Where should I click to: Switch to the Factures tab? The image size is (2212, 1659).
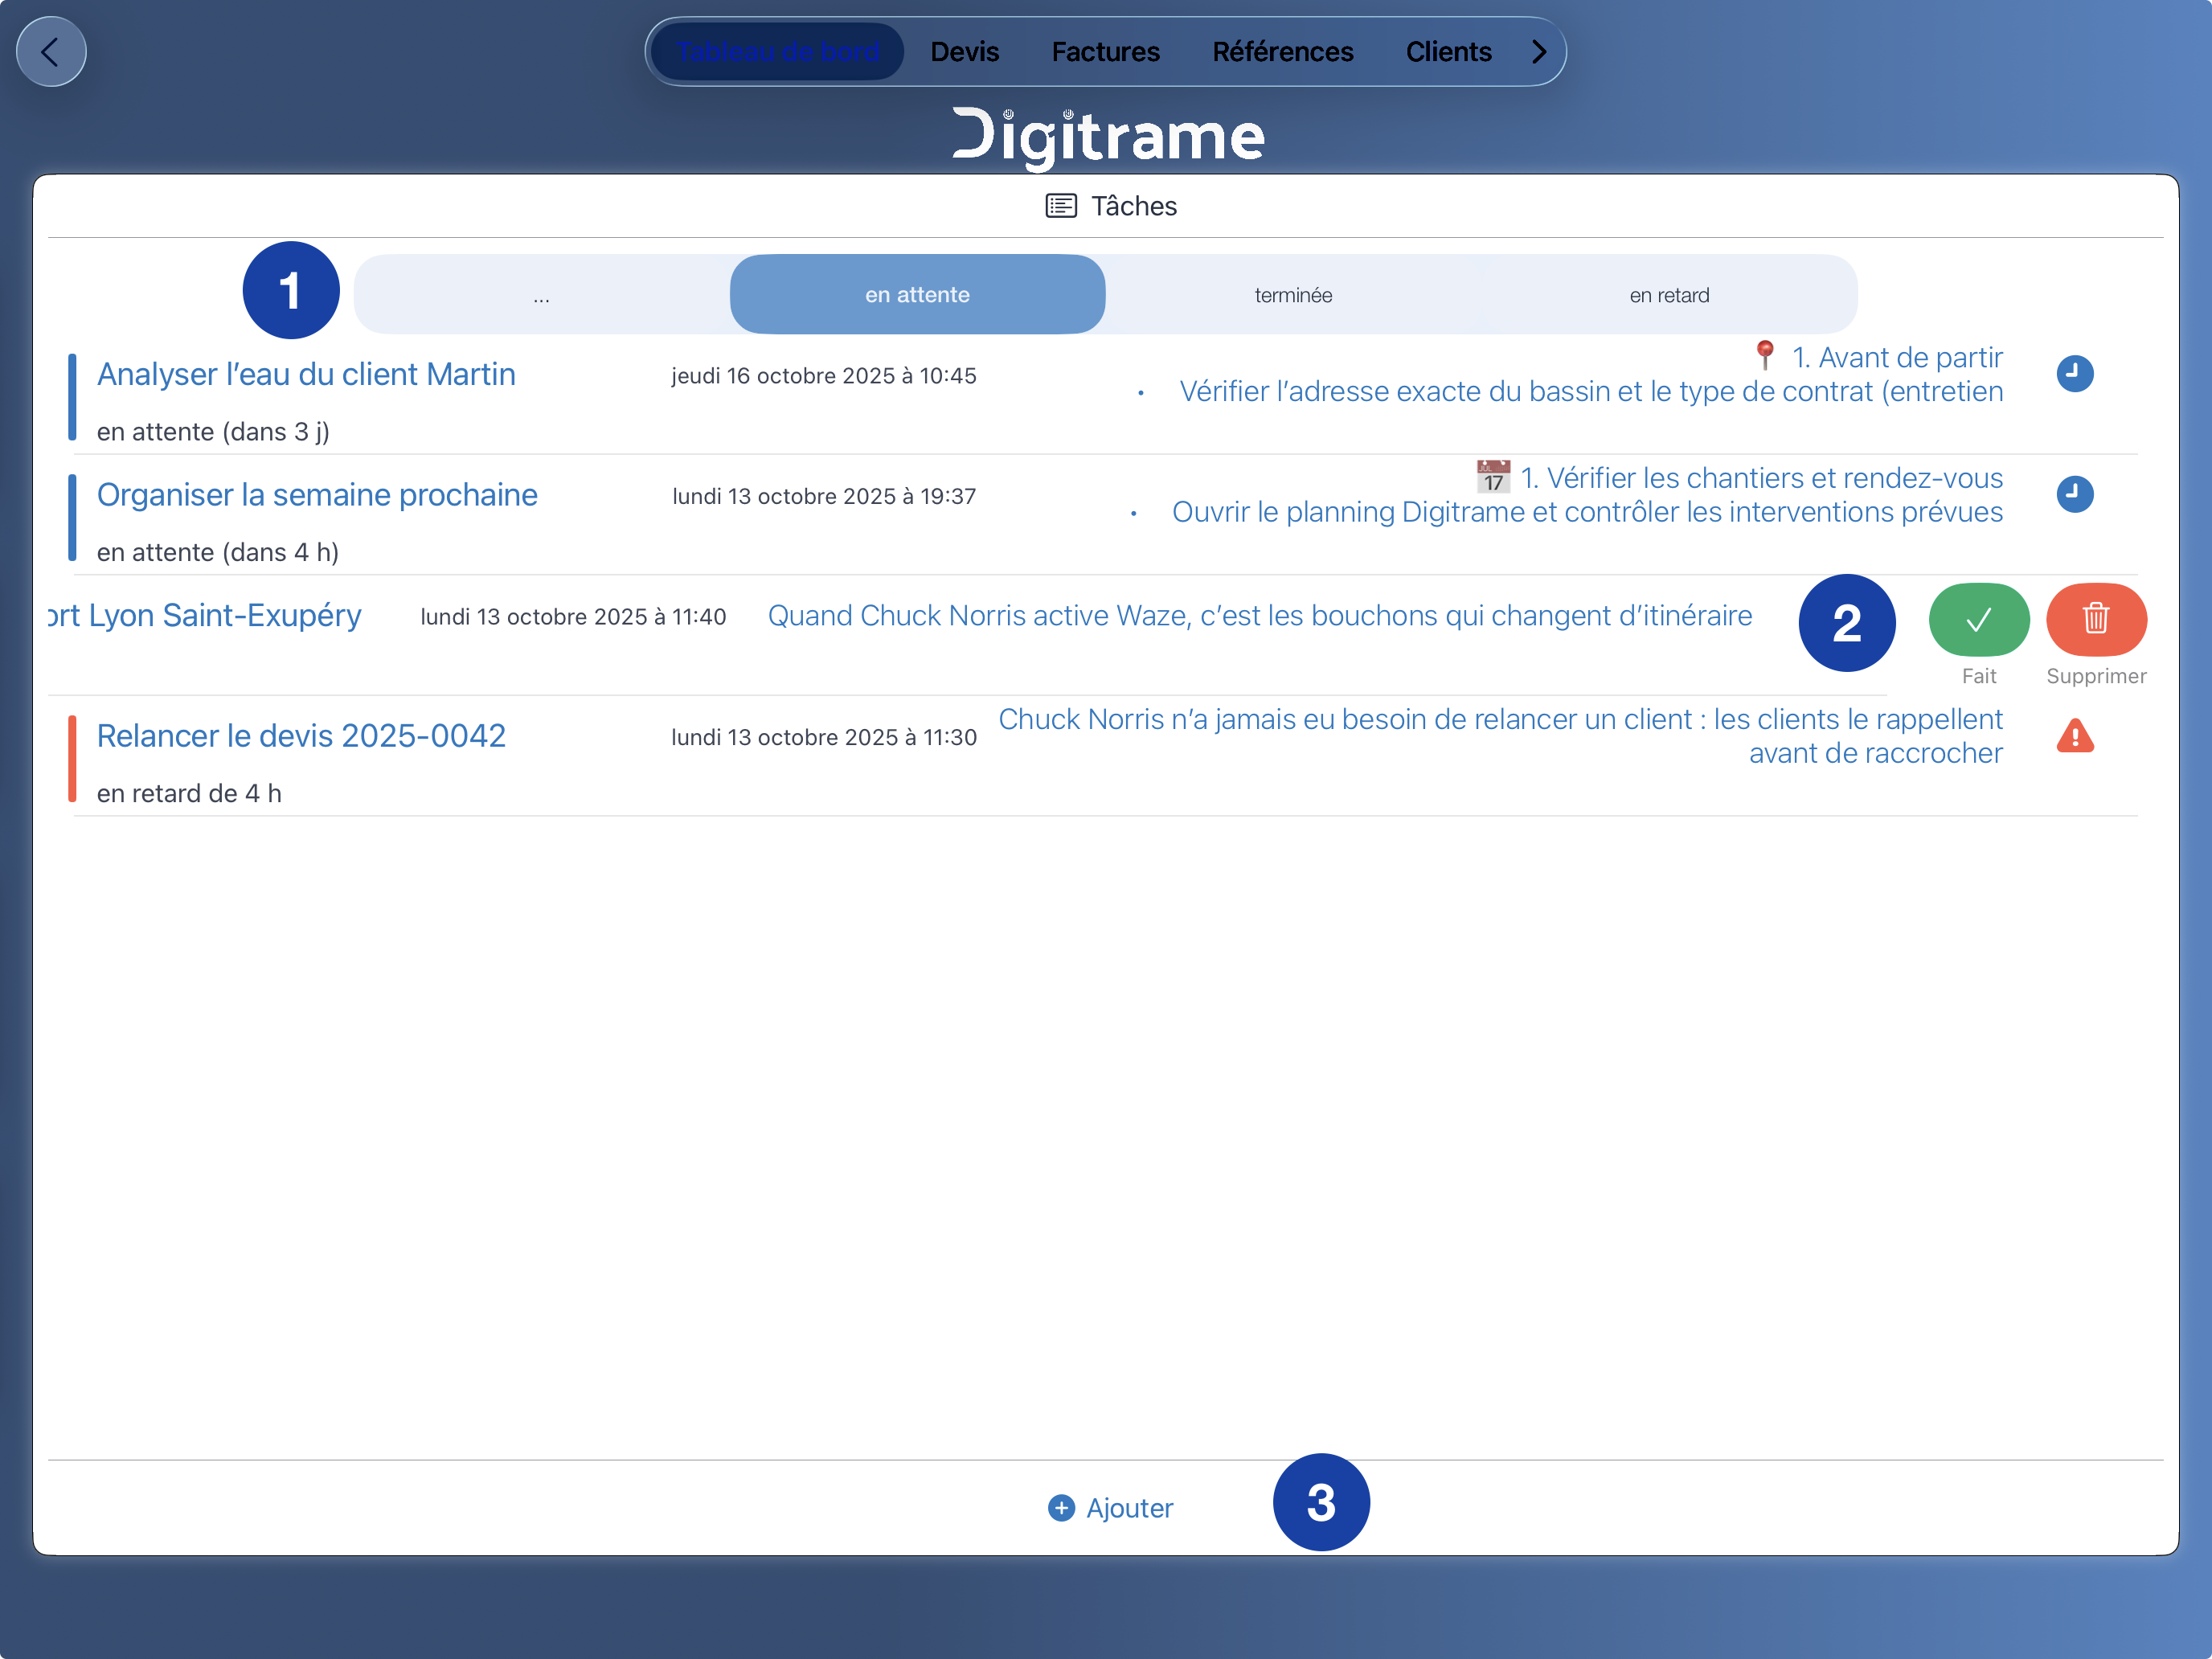point(1104,52)
